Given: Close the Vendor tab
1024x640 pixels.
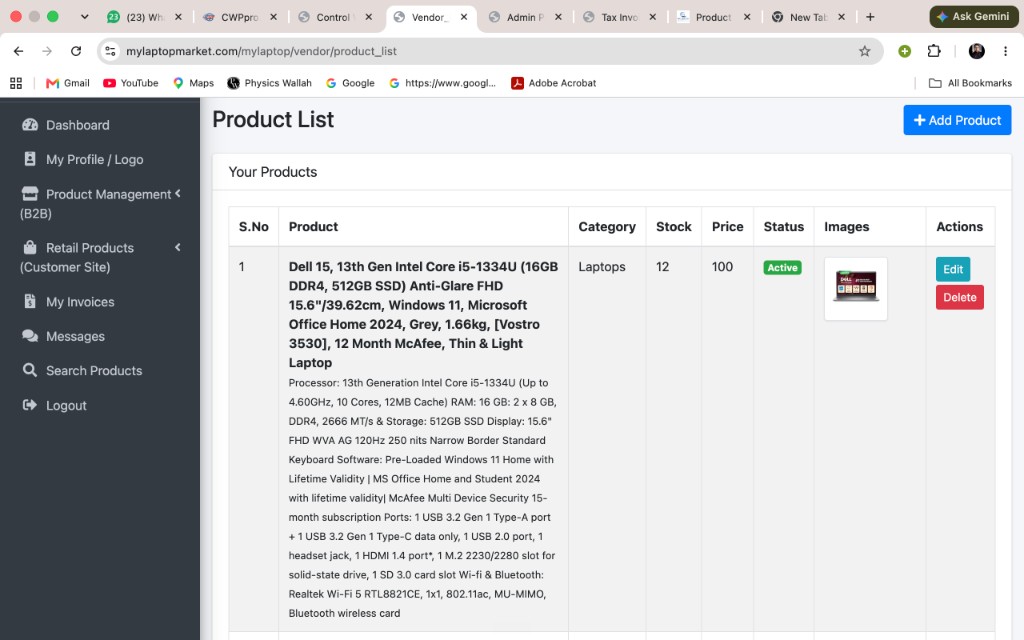Looking at the screenshot, I should (x=464, y=17).
